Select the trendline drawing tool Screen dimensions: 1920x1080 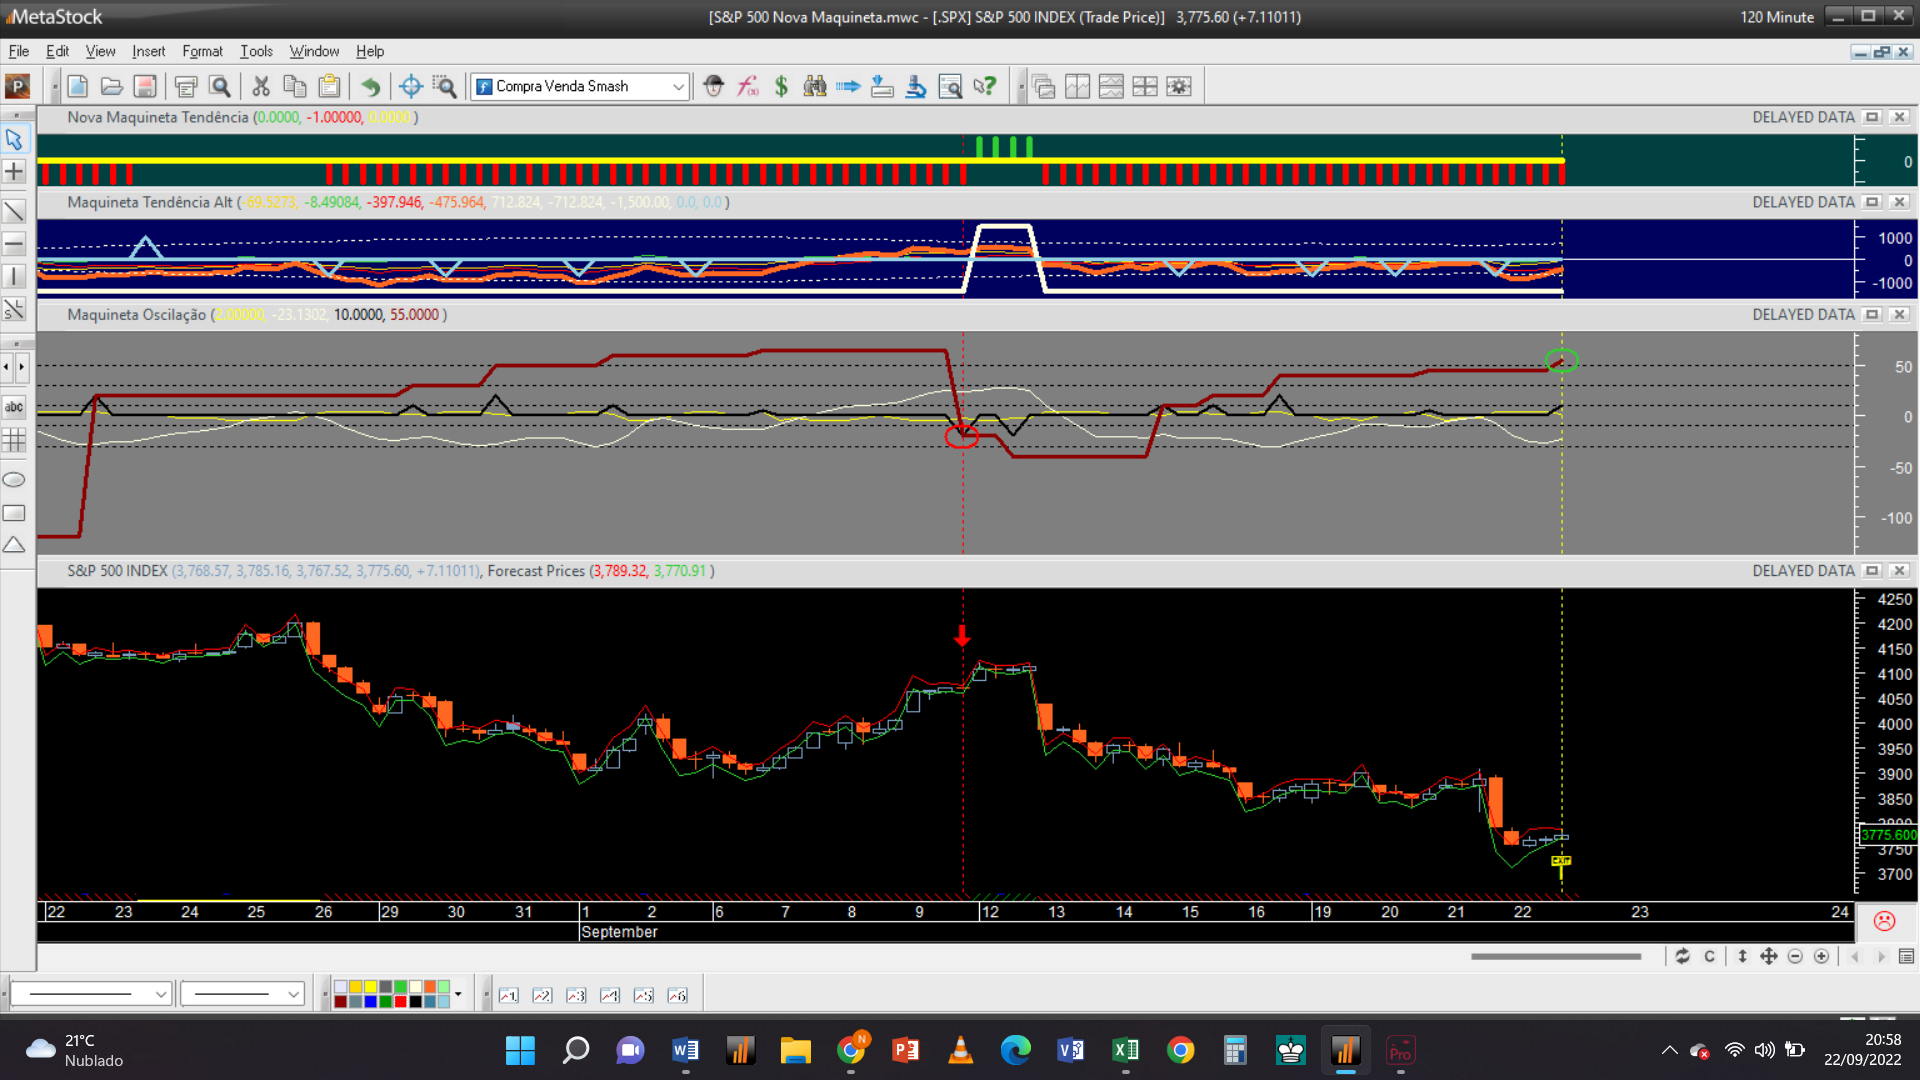click(14, 211)
